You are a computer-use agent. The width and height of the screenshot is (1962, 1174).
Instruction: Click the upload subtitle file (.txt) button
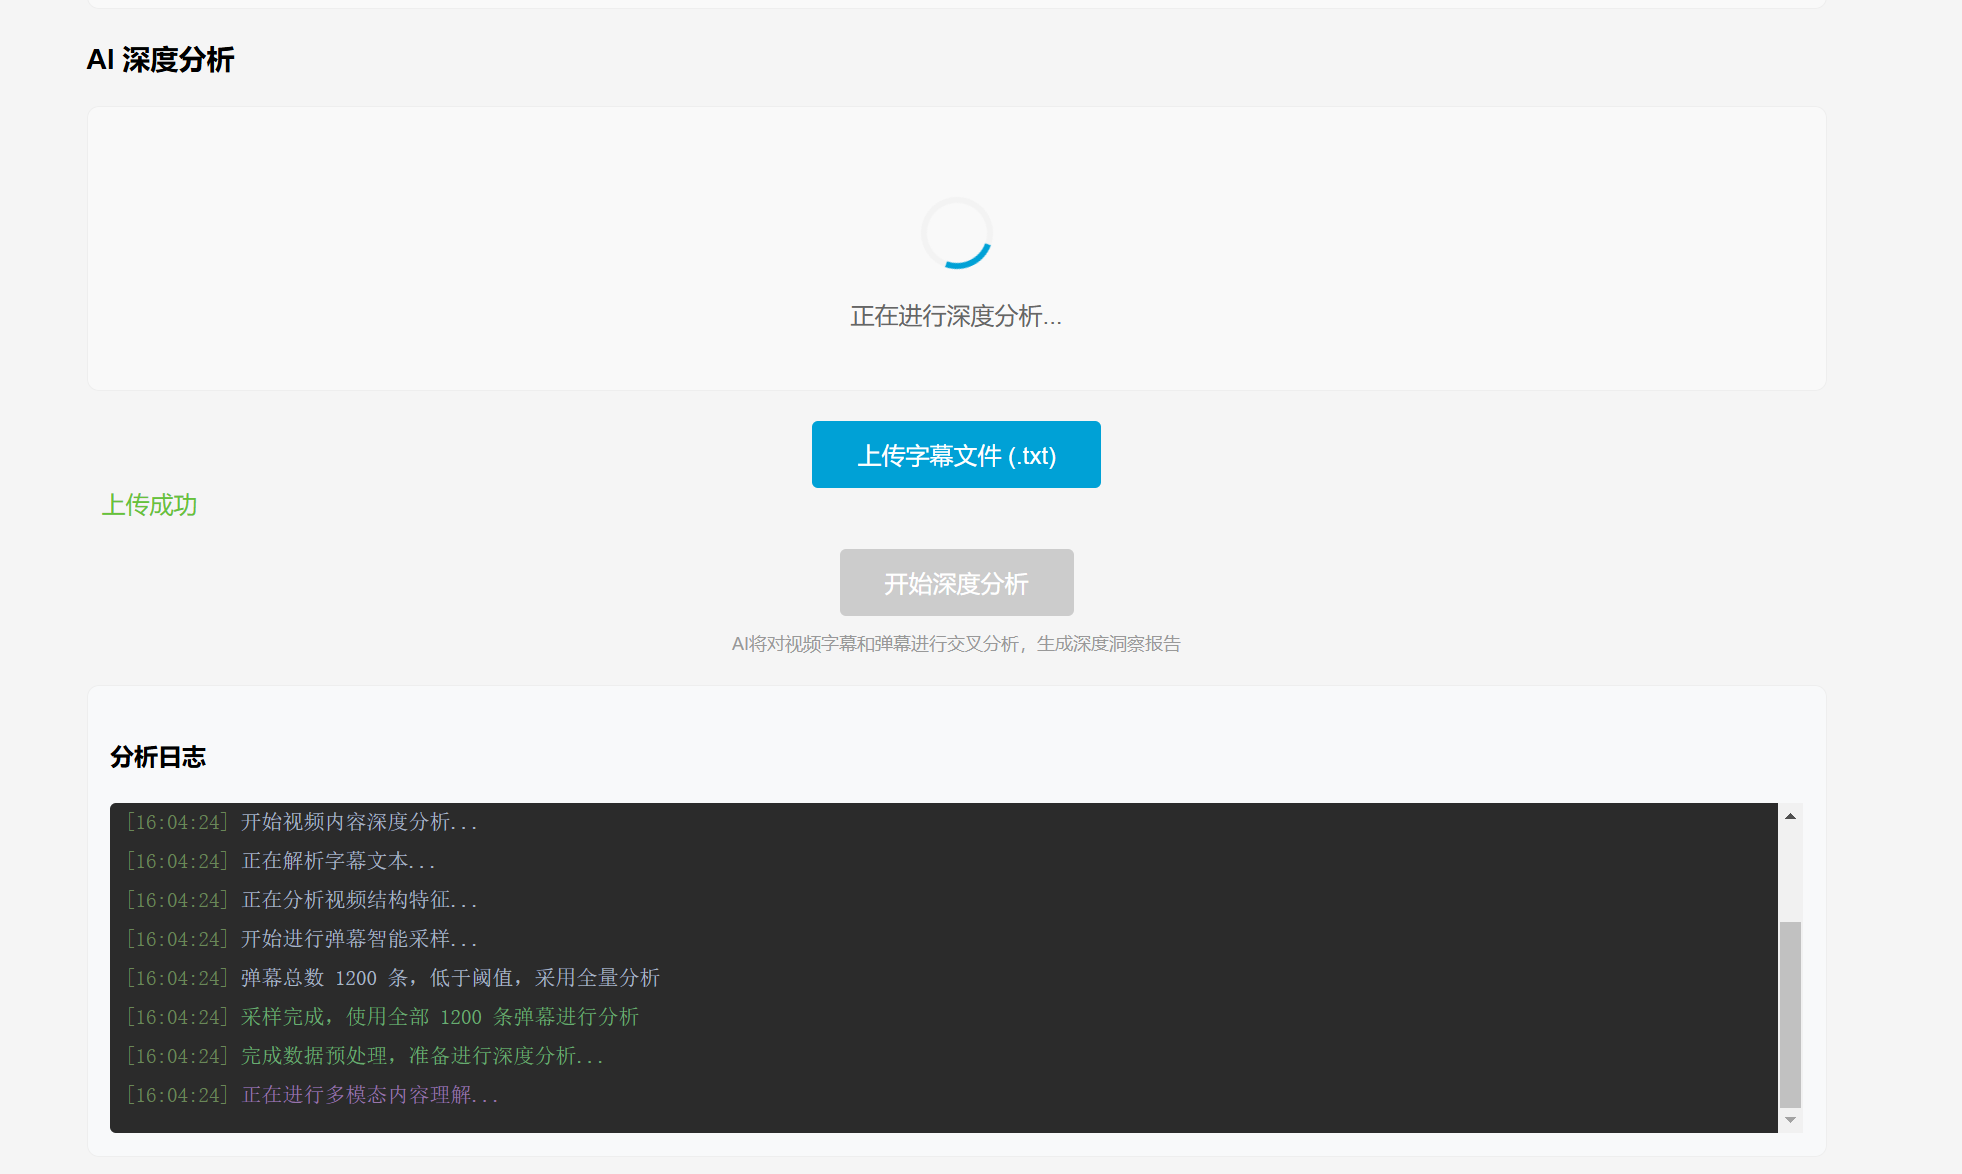click(956, 455)
